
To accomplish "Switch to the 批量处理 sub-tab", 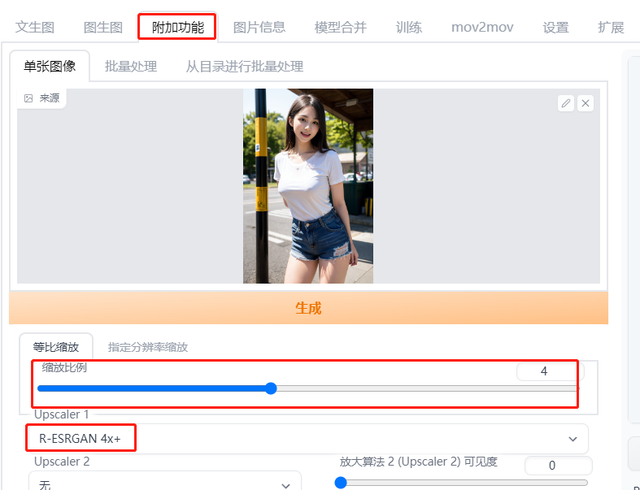I will (131, 66).
